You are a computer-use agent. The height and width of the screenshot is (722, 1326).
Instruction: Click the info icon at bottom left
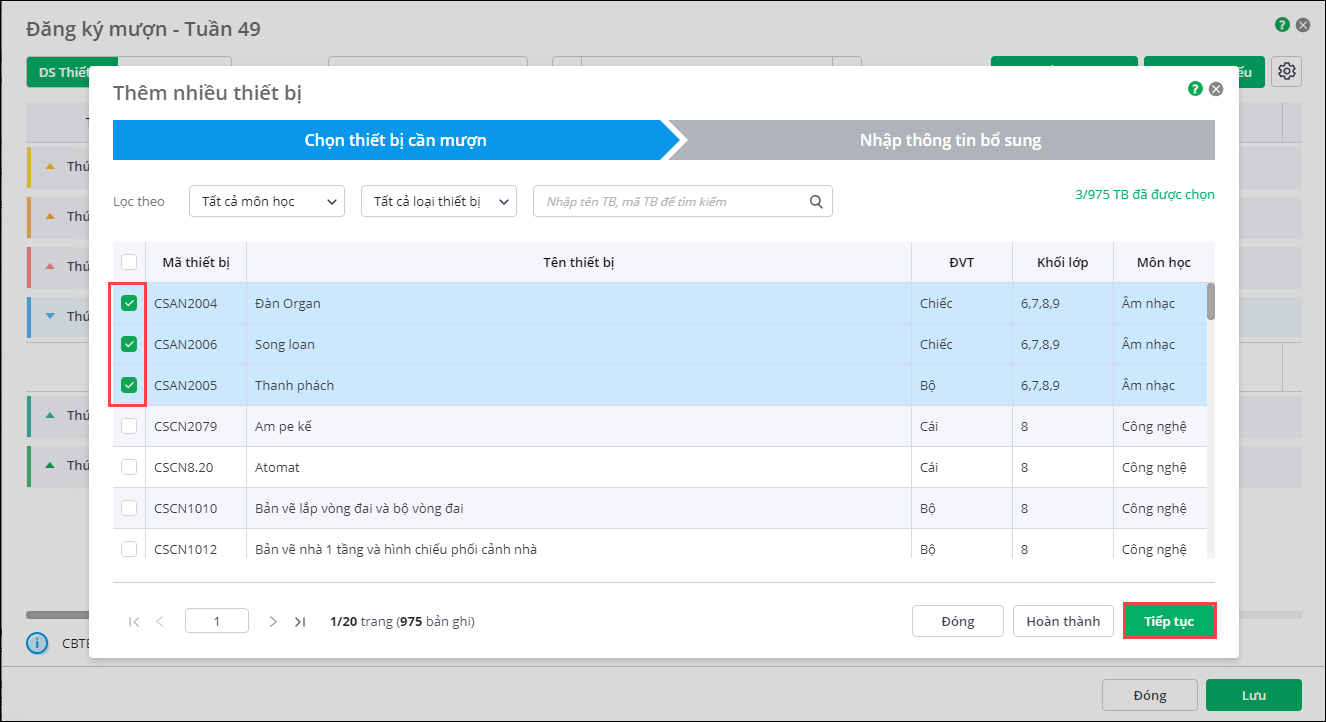(x=37, y=643)
